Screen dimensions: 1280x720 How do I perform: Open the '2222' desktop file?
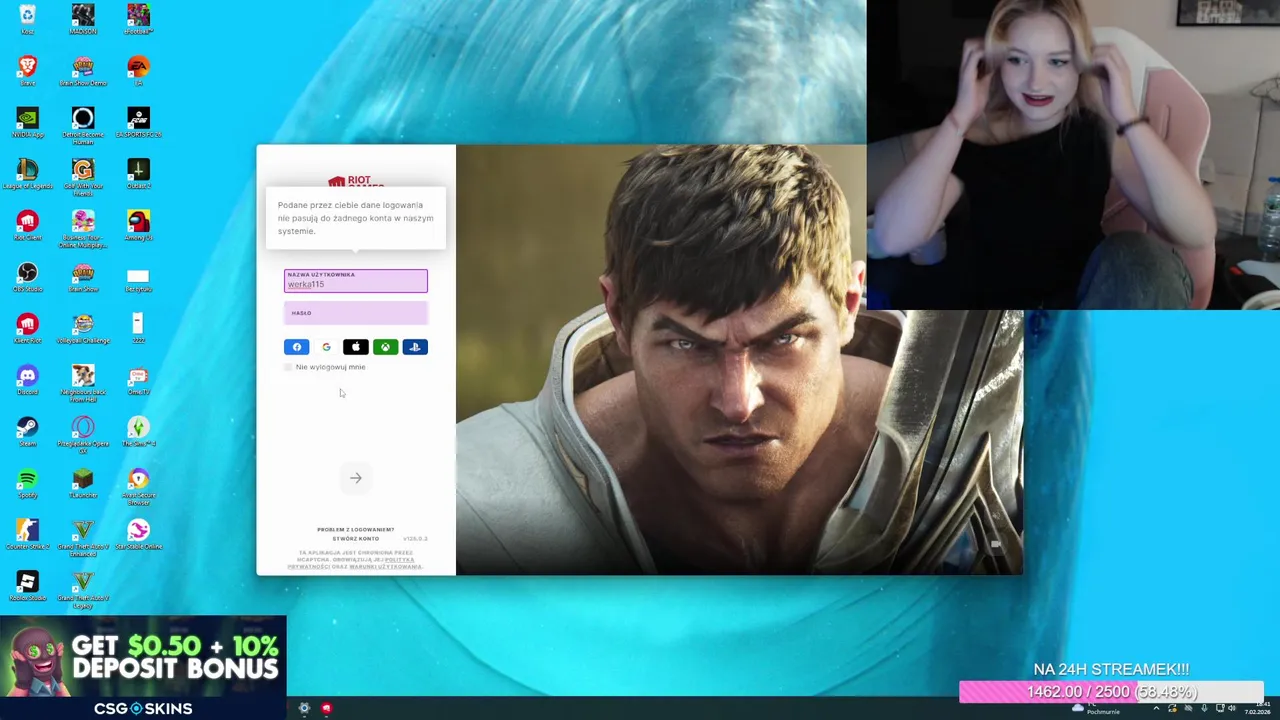pos(138,328)
